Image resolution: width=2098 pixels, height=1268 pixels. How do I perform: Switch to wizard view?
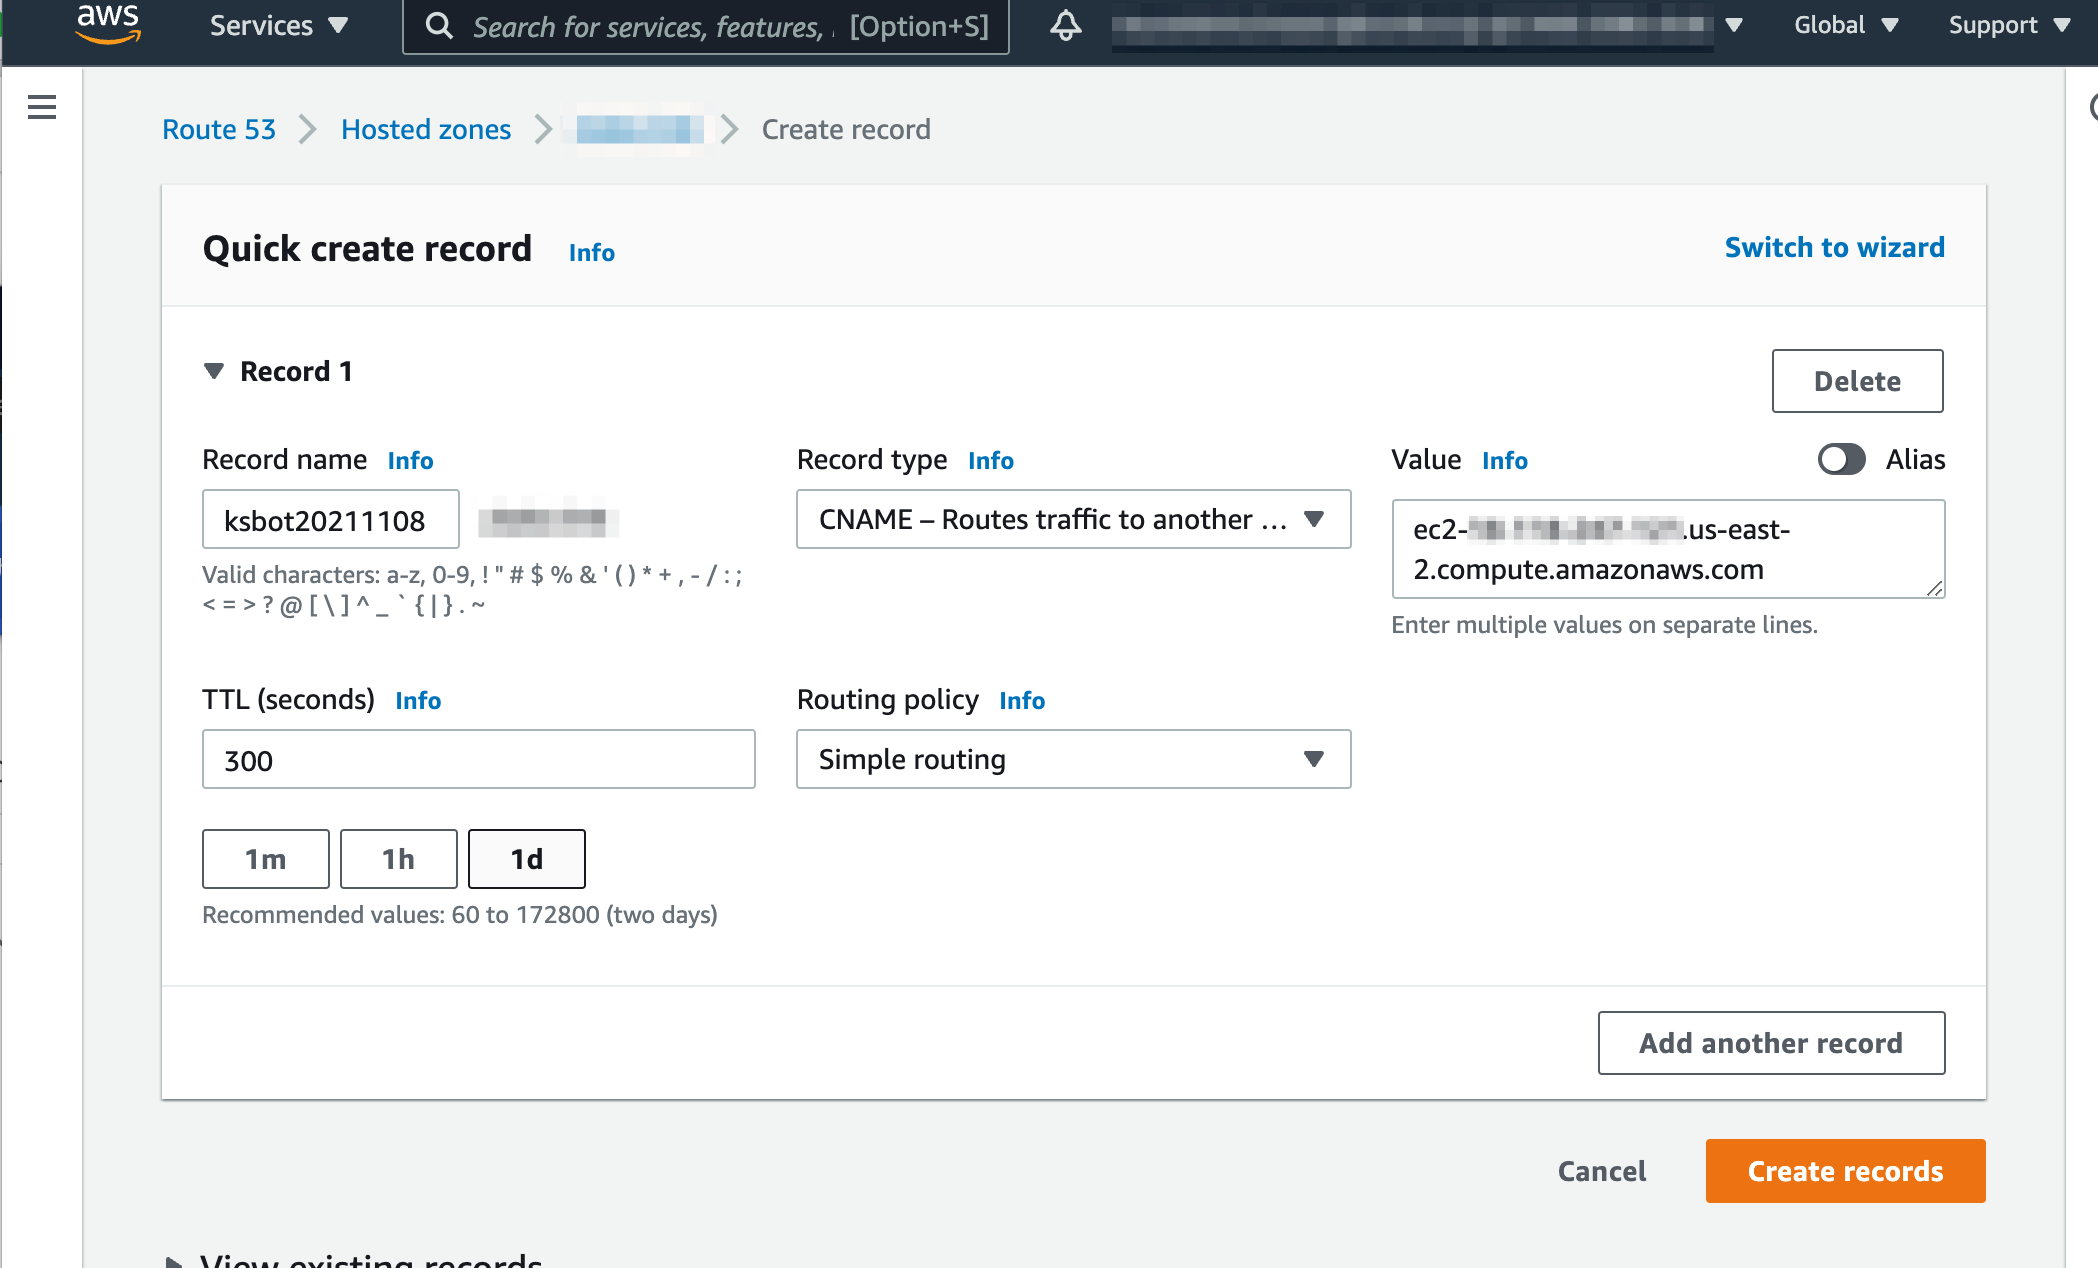1835,247
